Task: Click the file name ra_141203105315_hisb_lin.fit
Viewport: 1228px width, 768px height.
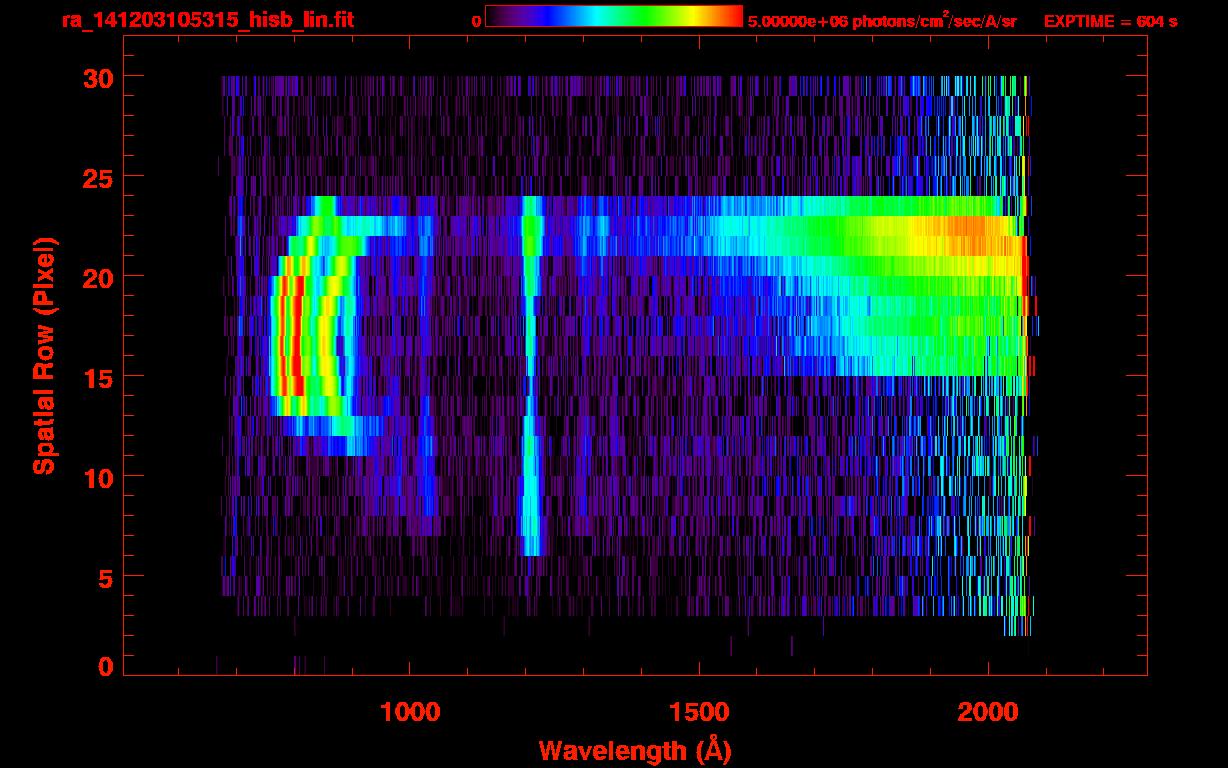Action: click(207, 20)
